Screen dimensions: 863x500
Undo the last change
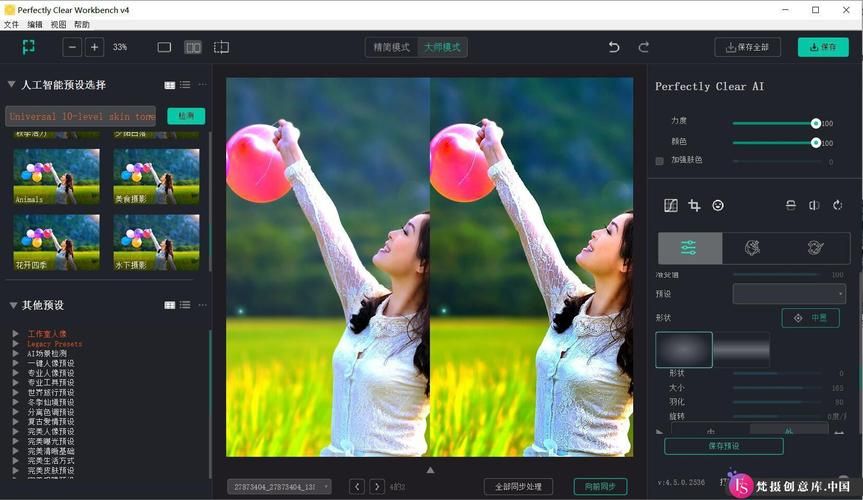[x=614, y=47]
